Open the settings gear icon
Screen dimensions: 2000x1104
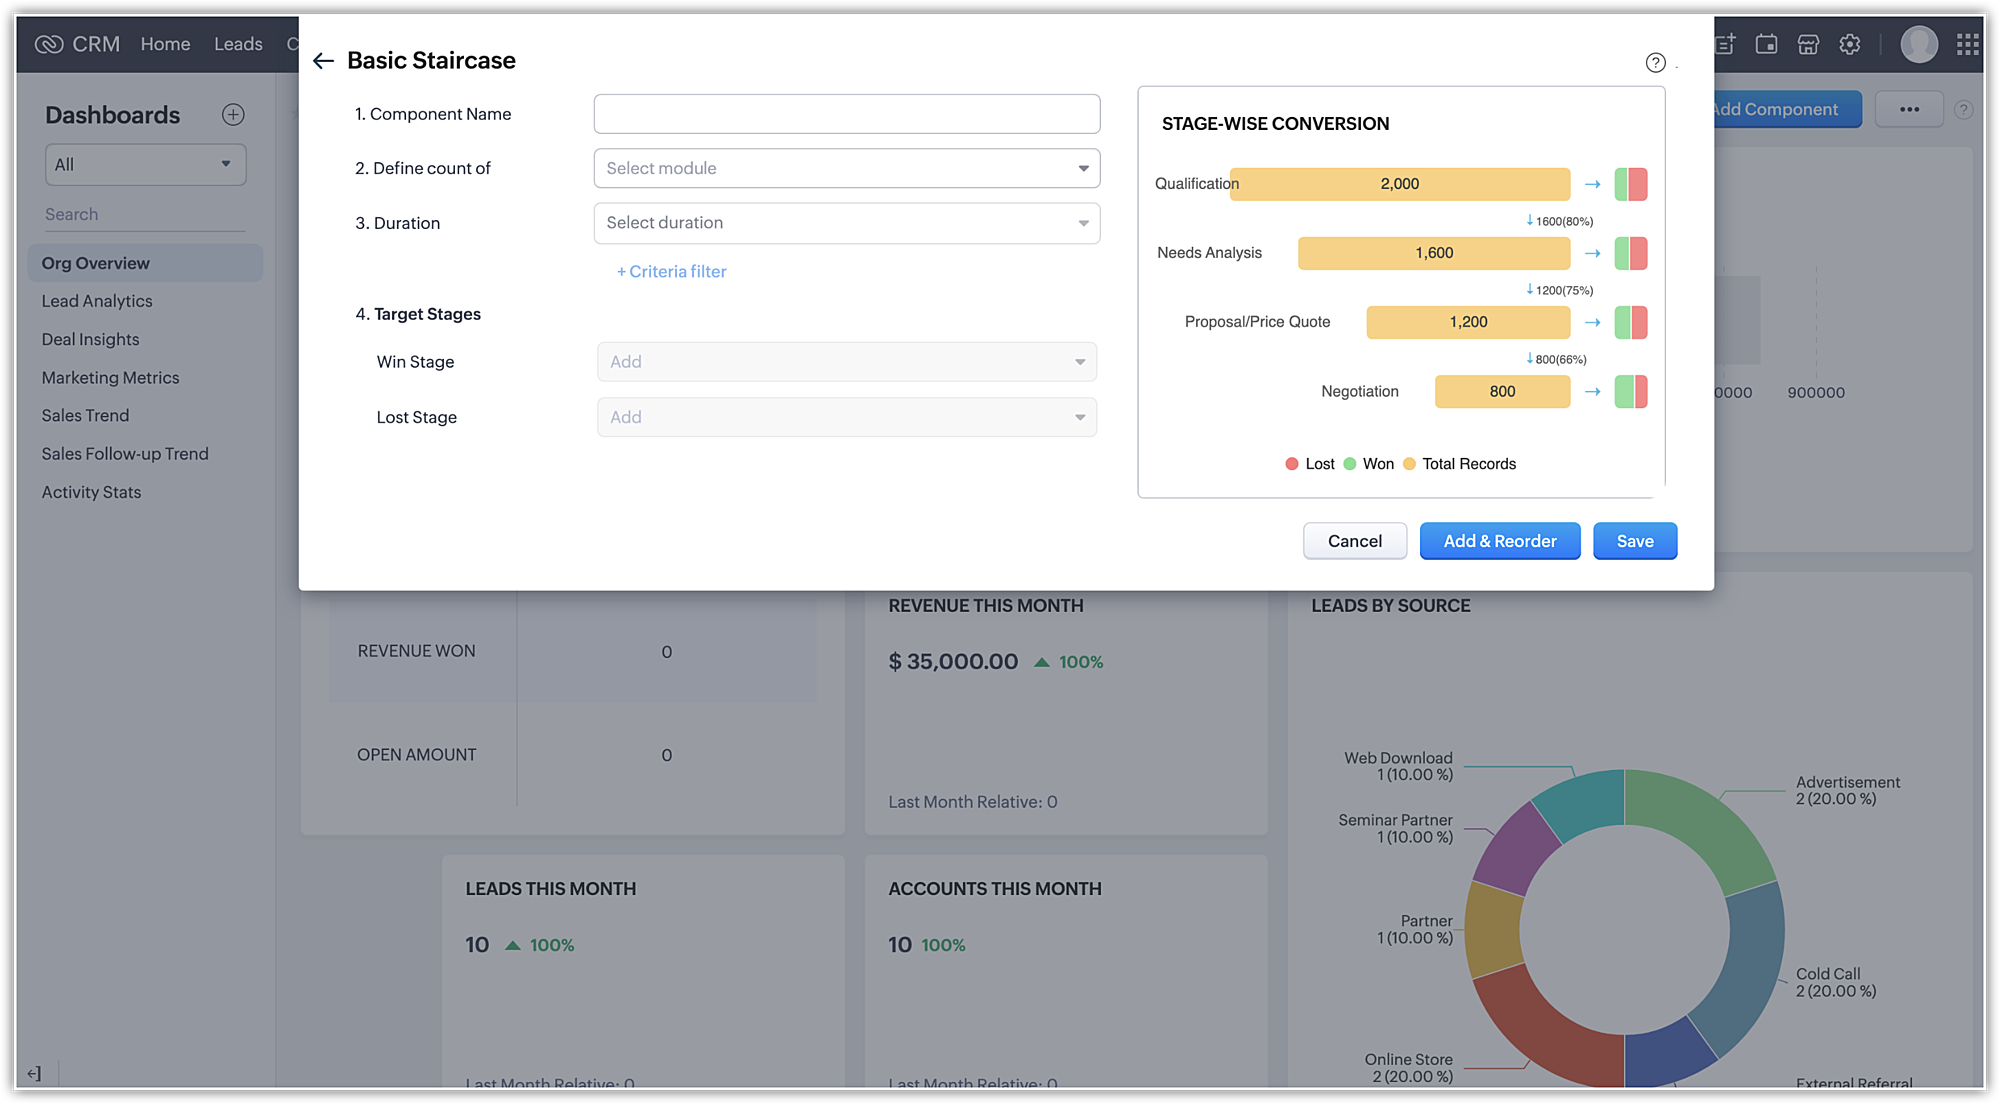coord(1850,44)
